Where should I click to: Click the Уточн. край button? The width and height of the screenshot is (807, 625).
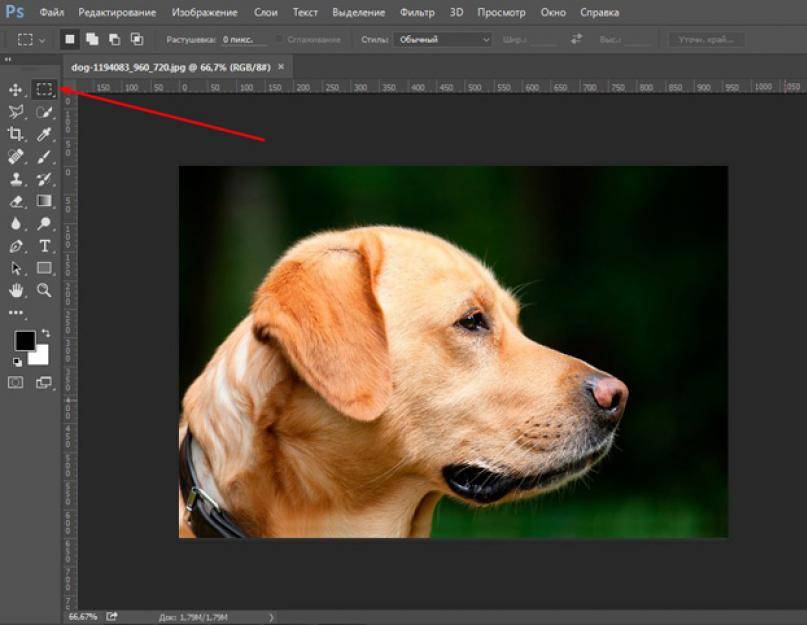coord(706,40)
